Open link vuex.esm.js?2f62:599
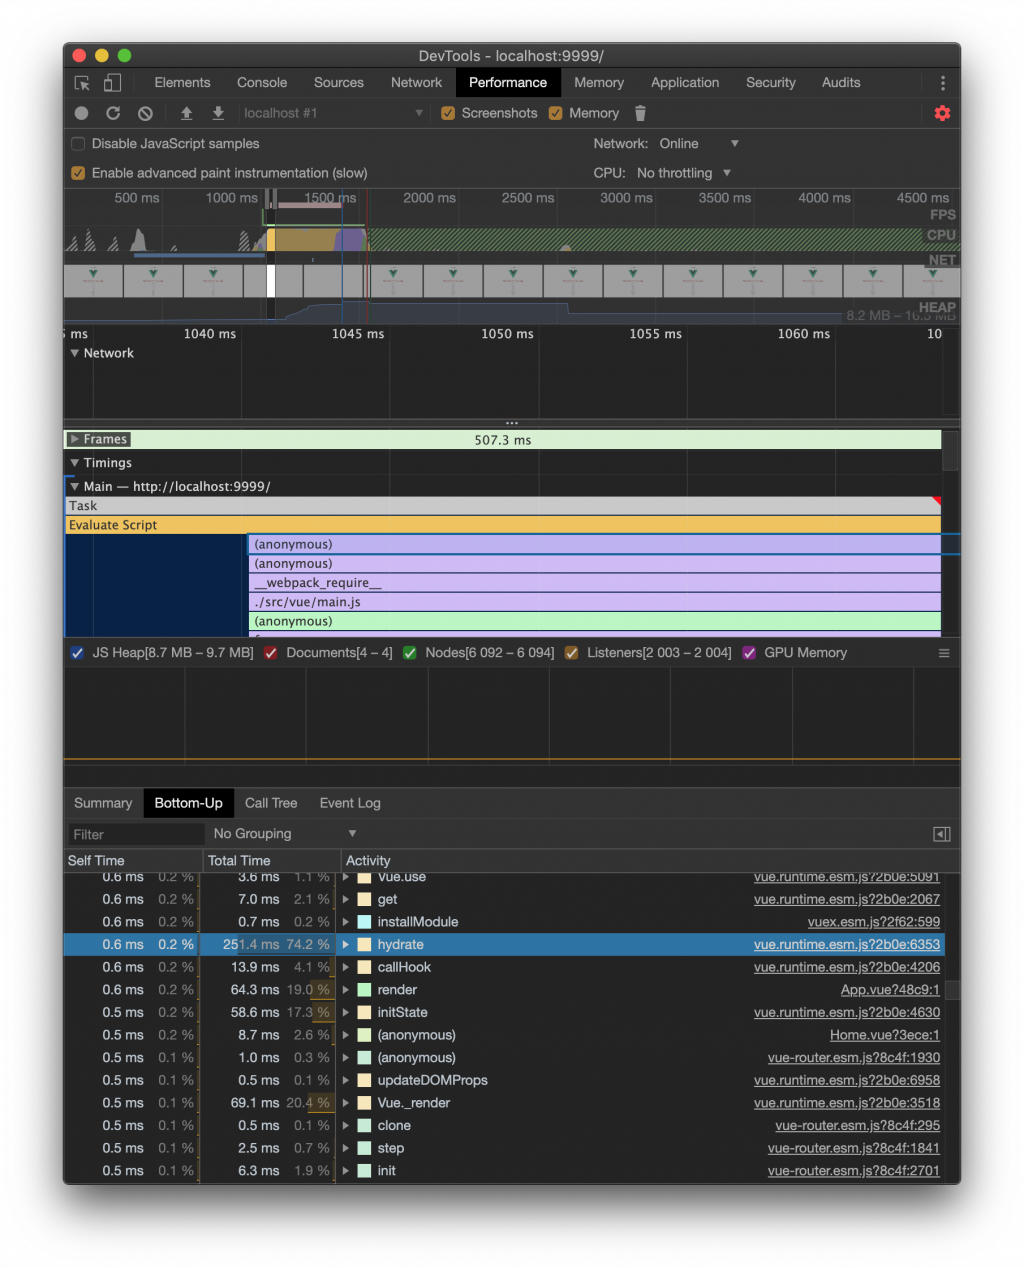 (874, 922)
